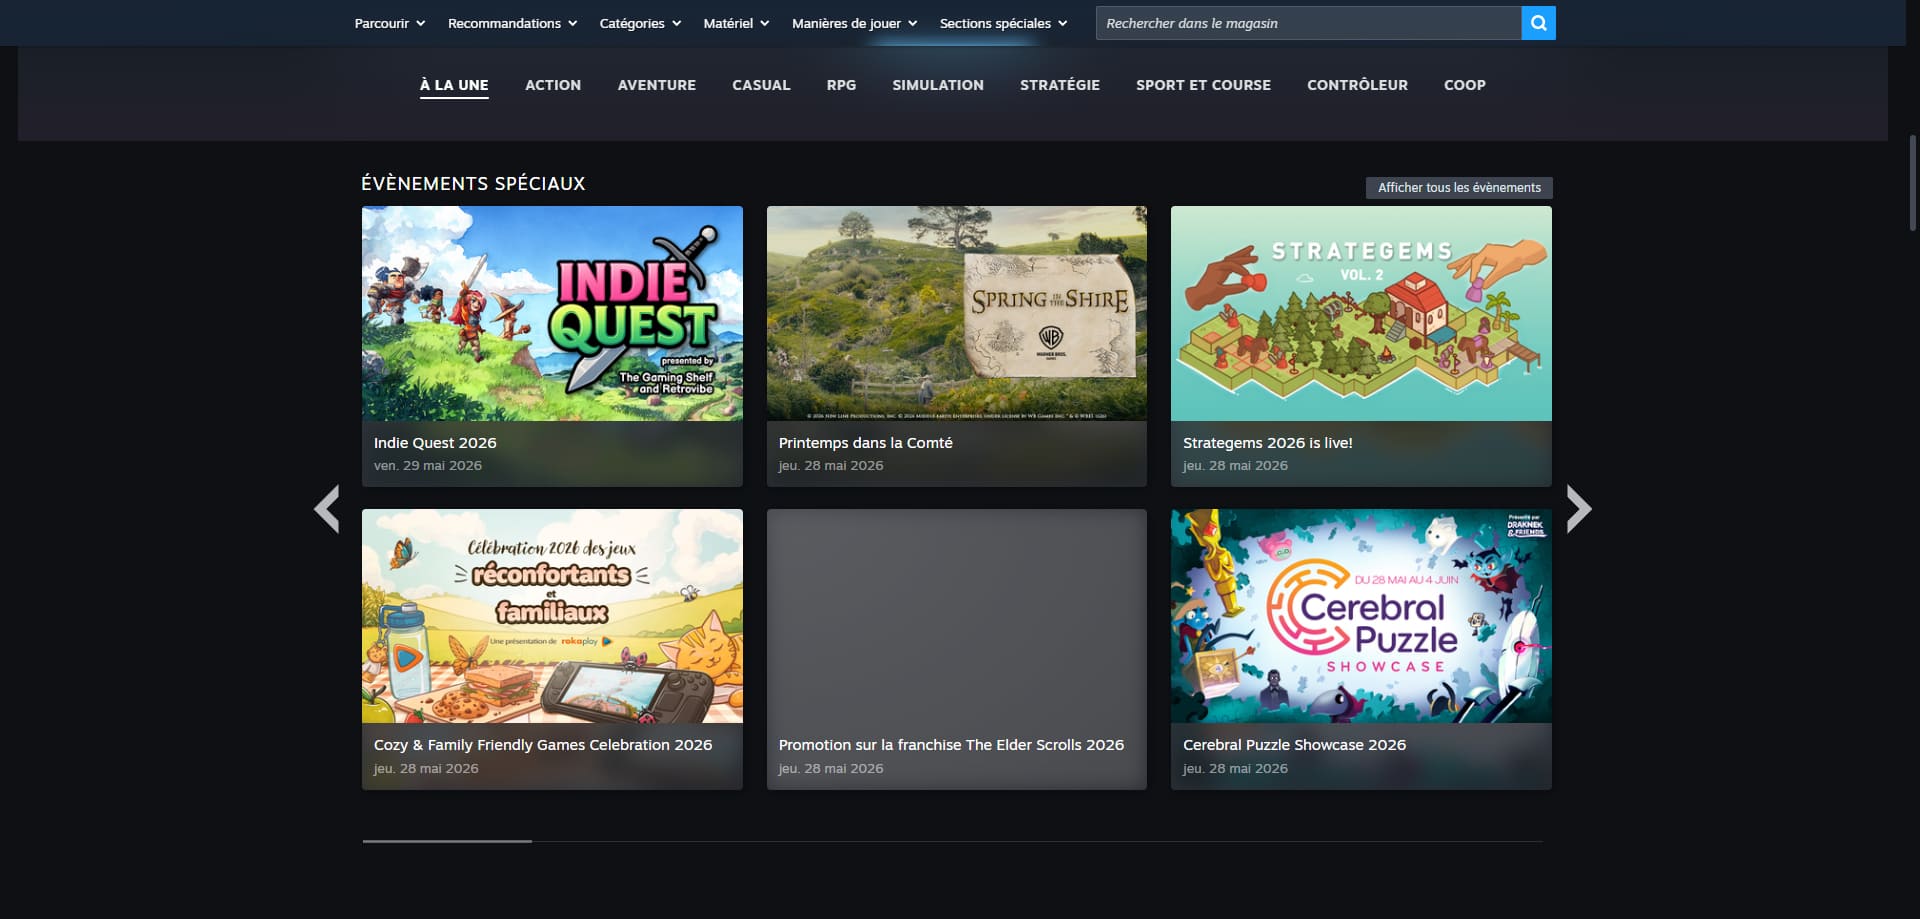Screen dimensions: 1920x919
Task: Click the Indie Quest 2026 title
Action: point(435,443)
